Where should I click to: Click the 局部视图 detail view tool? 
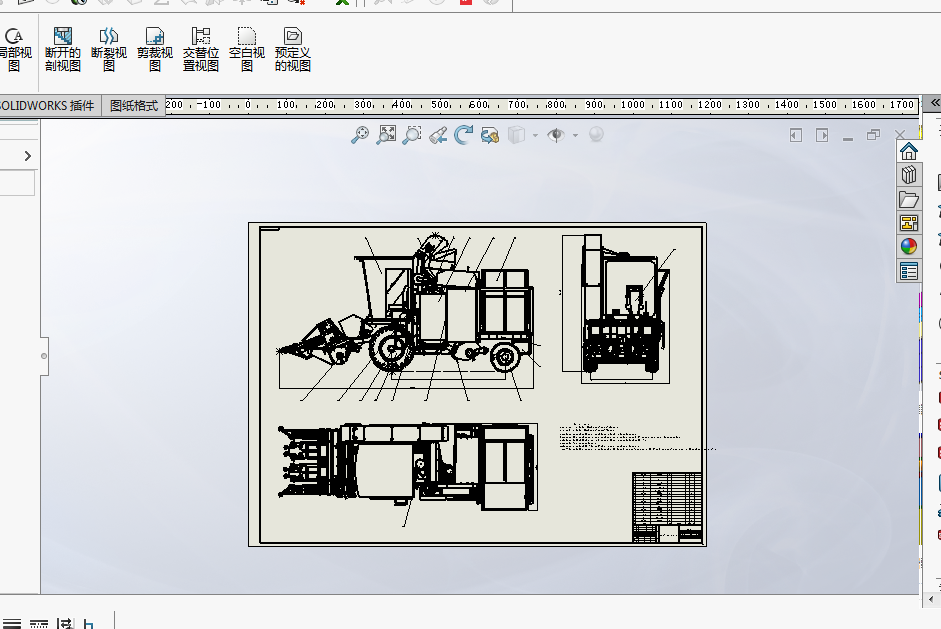[15, 49]
